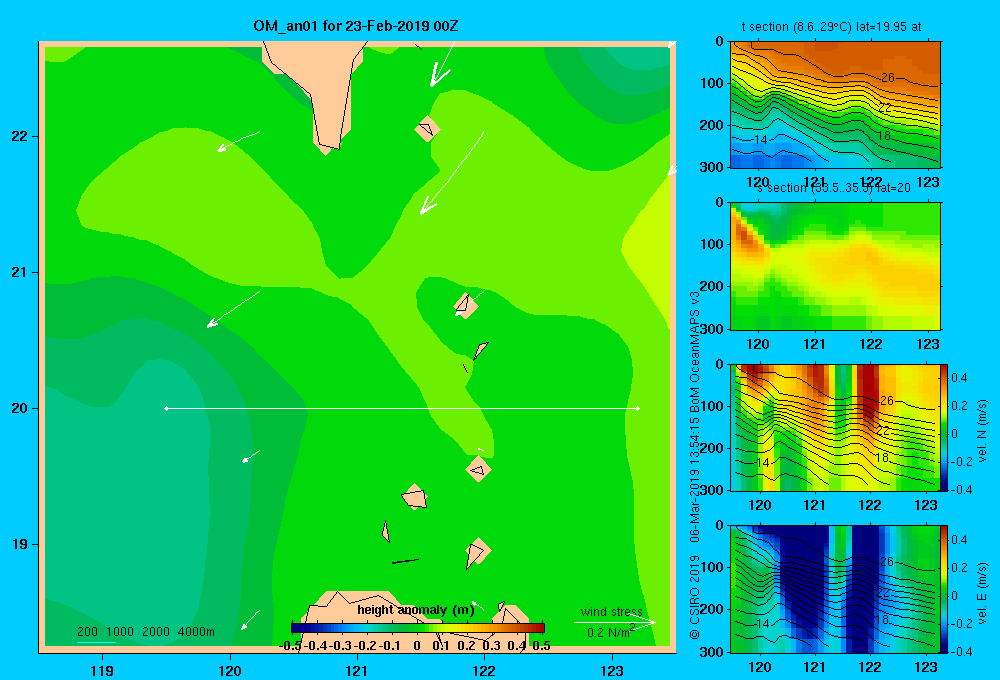This screenshot has width=1000, height=680.
Task: Click latitude label 21 on main map
Action: 20,272
